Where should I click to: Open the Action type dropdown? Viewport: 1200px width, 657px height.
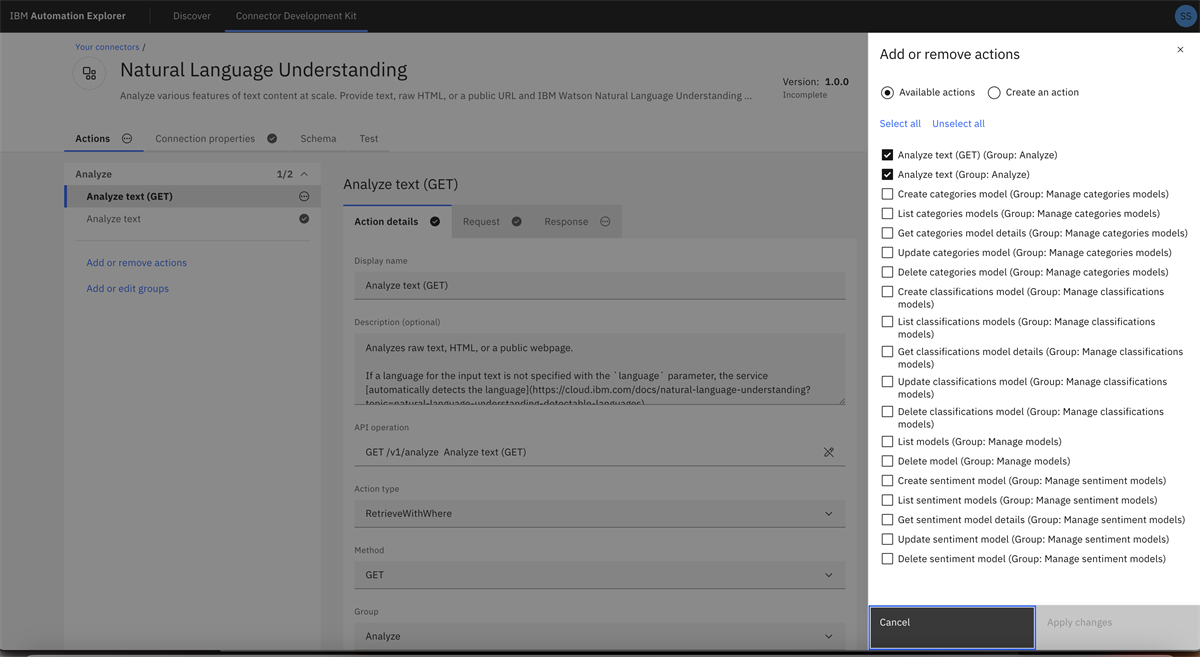tap(599, 513)
